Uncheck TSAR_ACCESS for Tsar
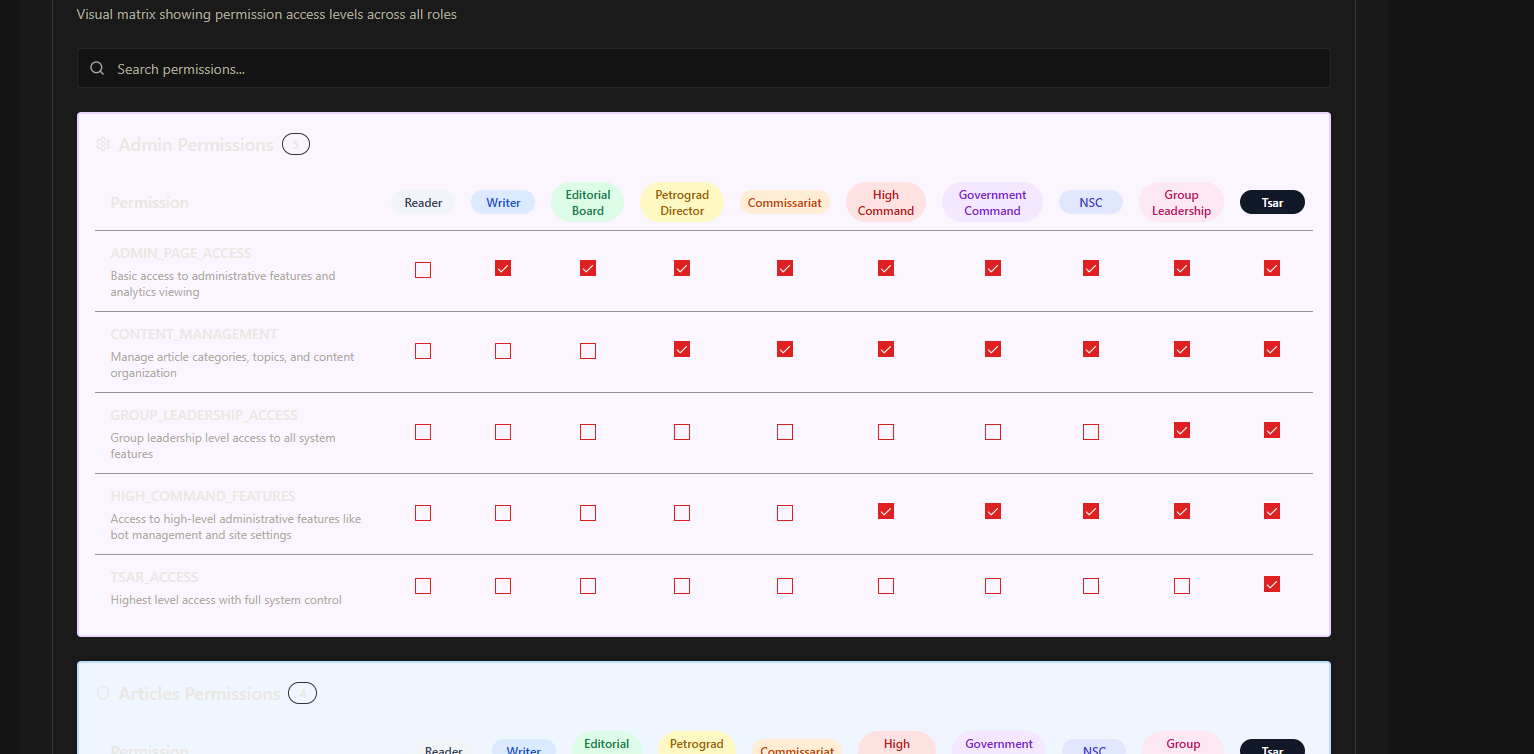This screenshot has height=754, width=1534. pyautogui.click(x=1272, y=584)
